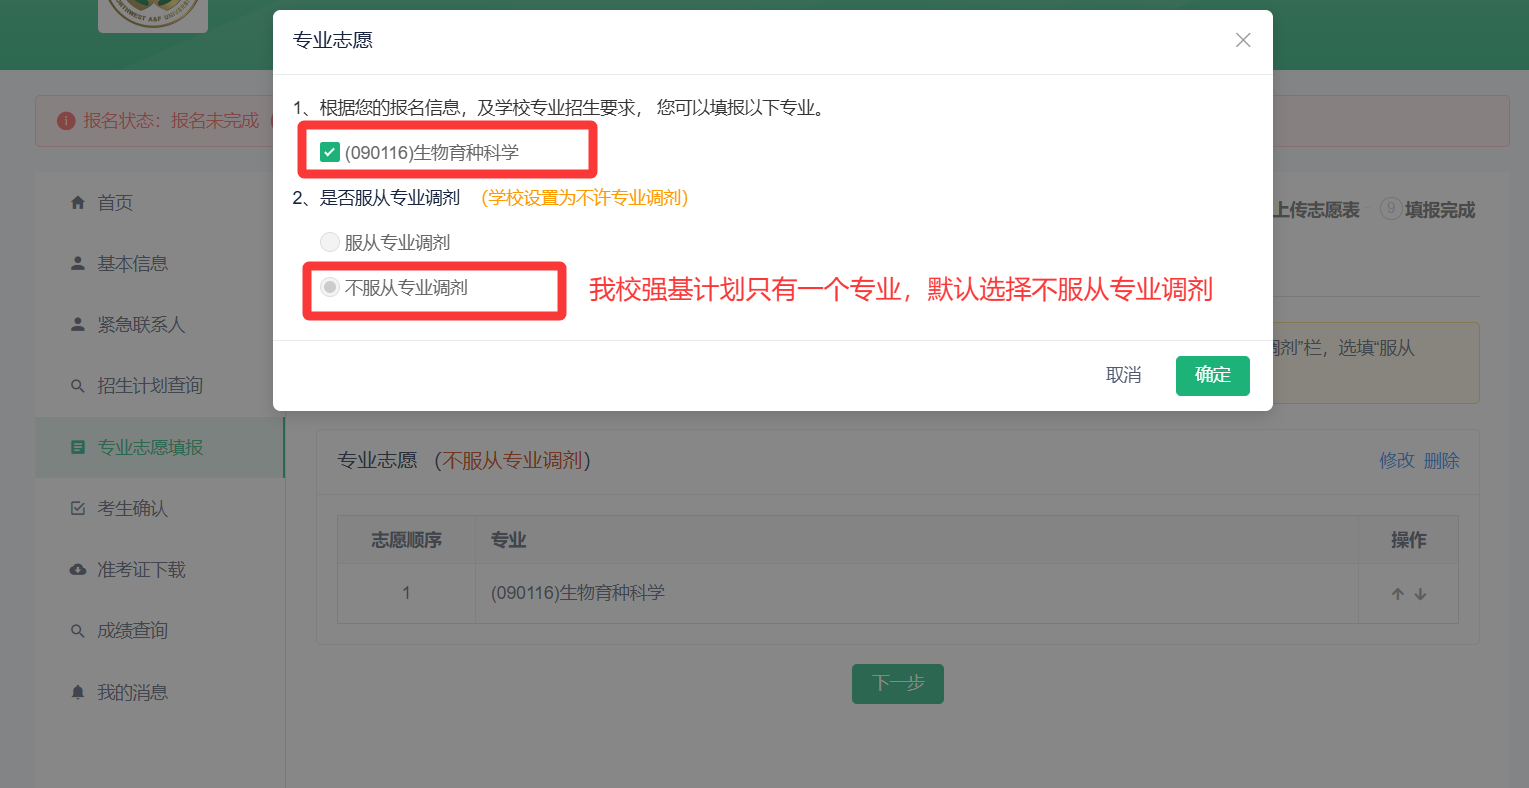Click the bell icon beside 我的消息
Image resolution: width=1529 pixels, height=788 pixels.
click(x=78, y=692)
